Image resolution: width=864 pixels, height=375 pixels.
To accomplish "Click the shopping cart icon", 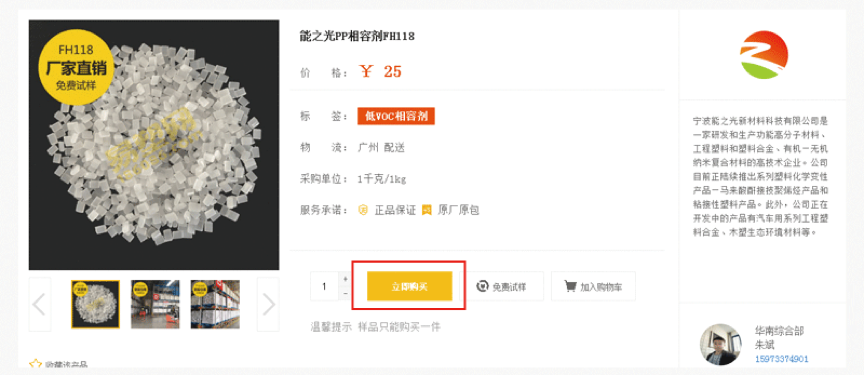I will pyautogui.click(x=570, y=286).
